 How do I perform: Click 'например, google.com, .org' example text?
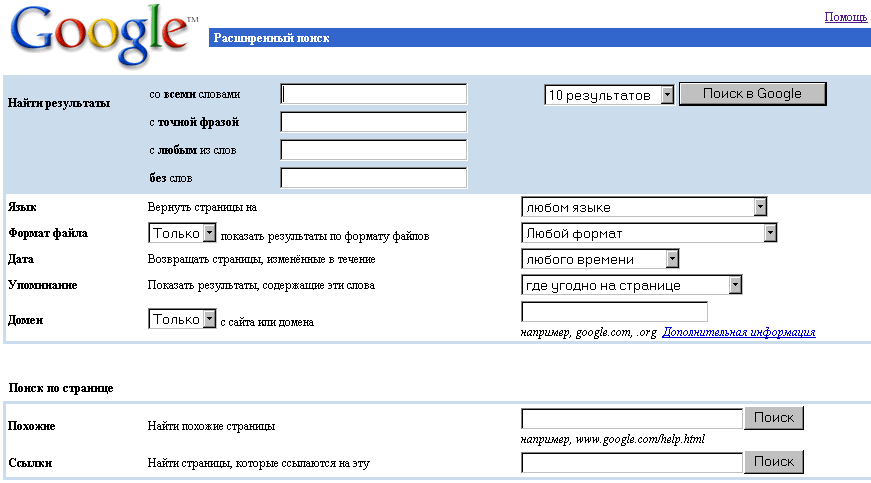pyautogui.click(x=589, y=333)
